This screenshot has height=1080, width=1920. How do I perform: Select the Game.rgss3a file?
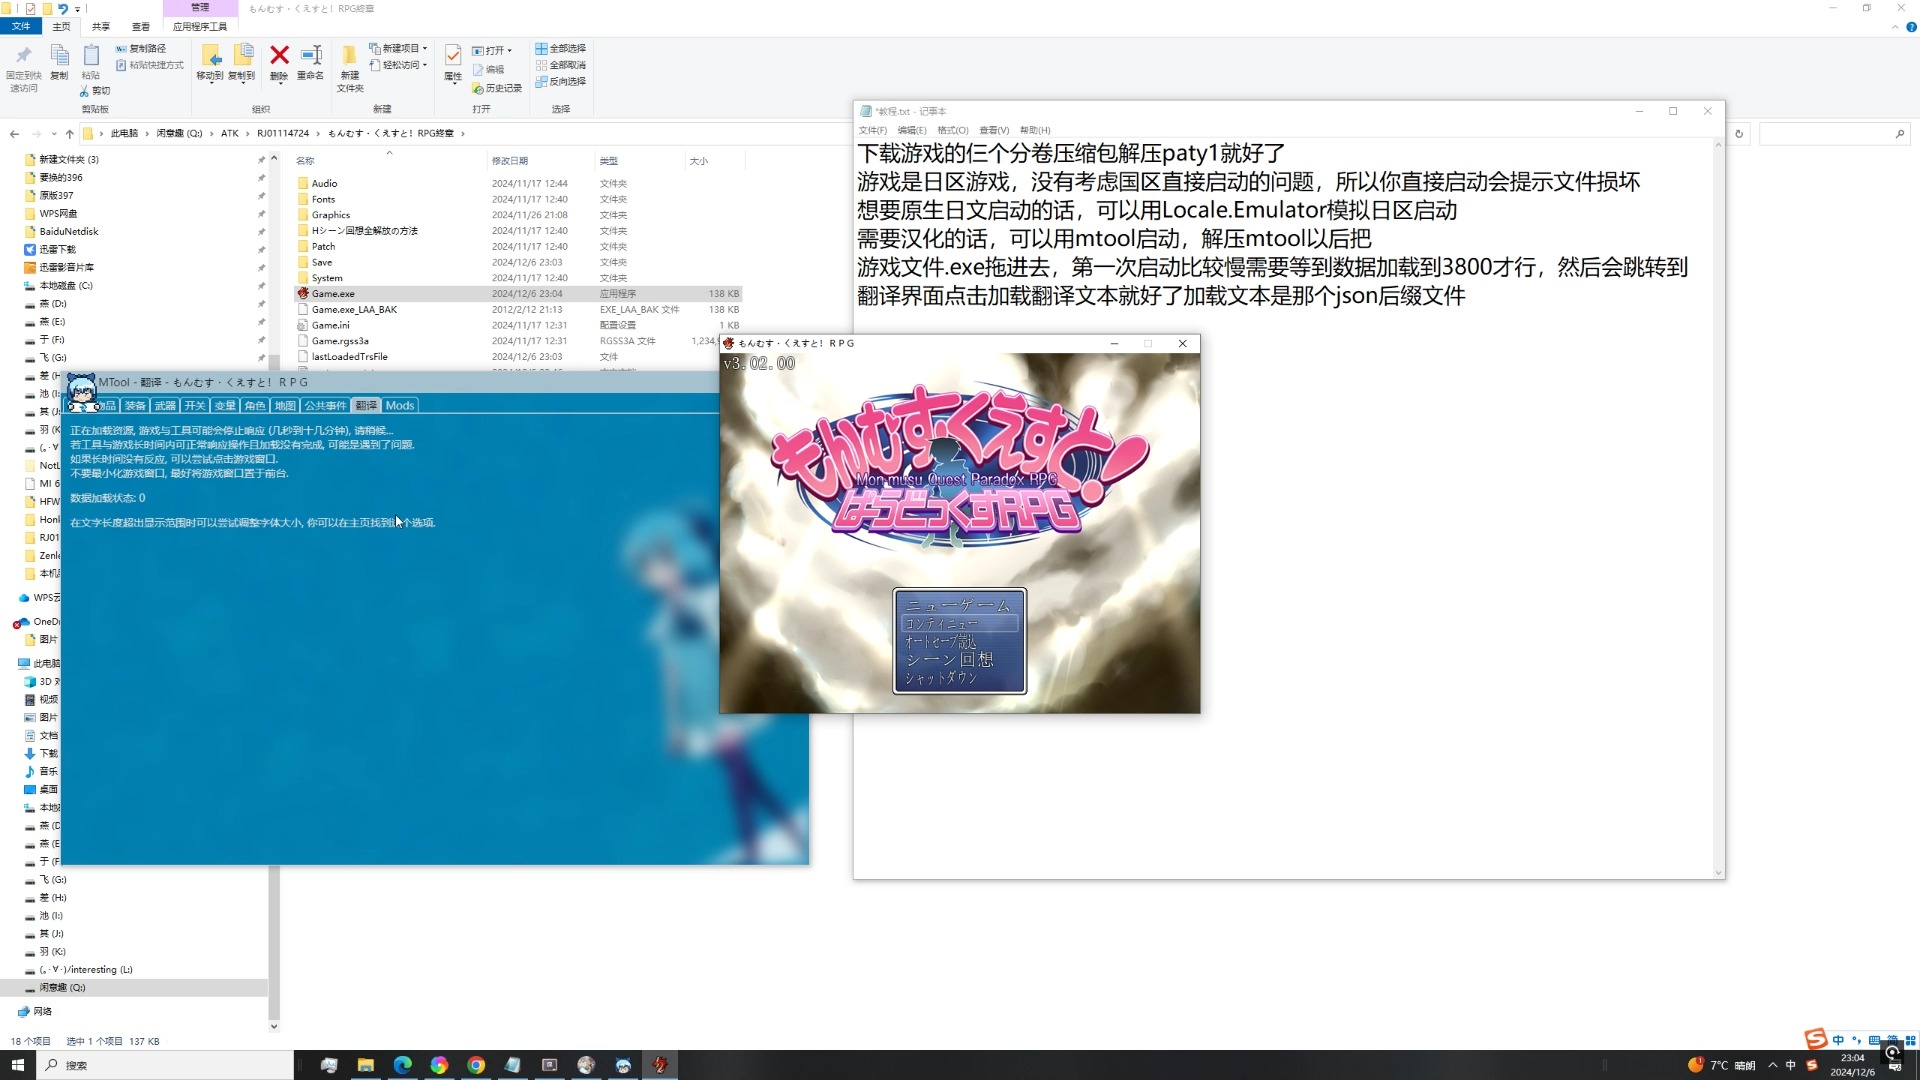click(x=340, y=341)
